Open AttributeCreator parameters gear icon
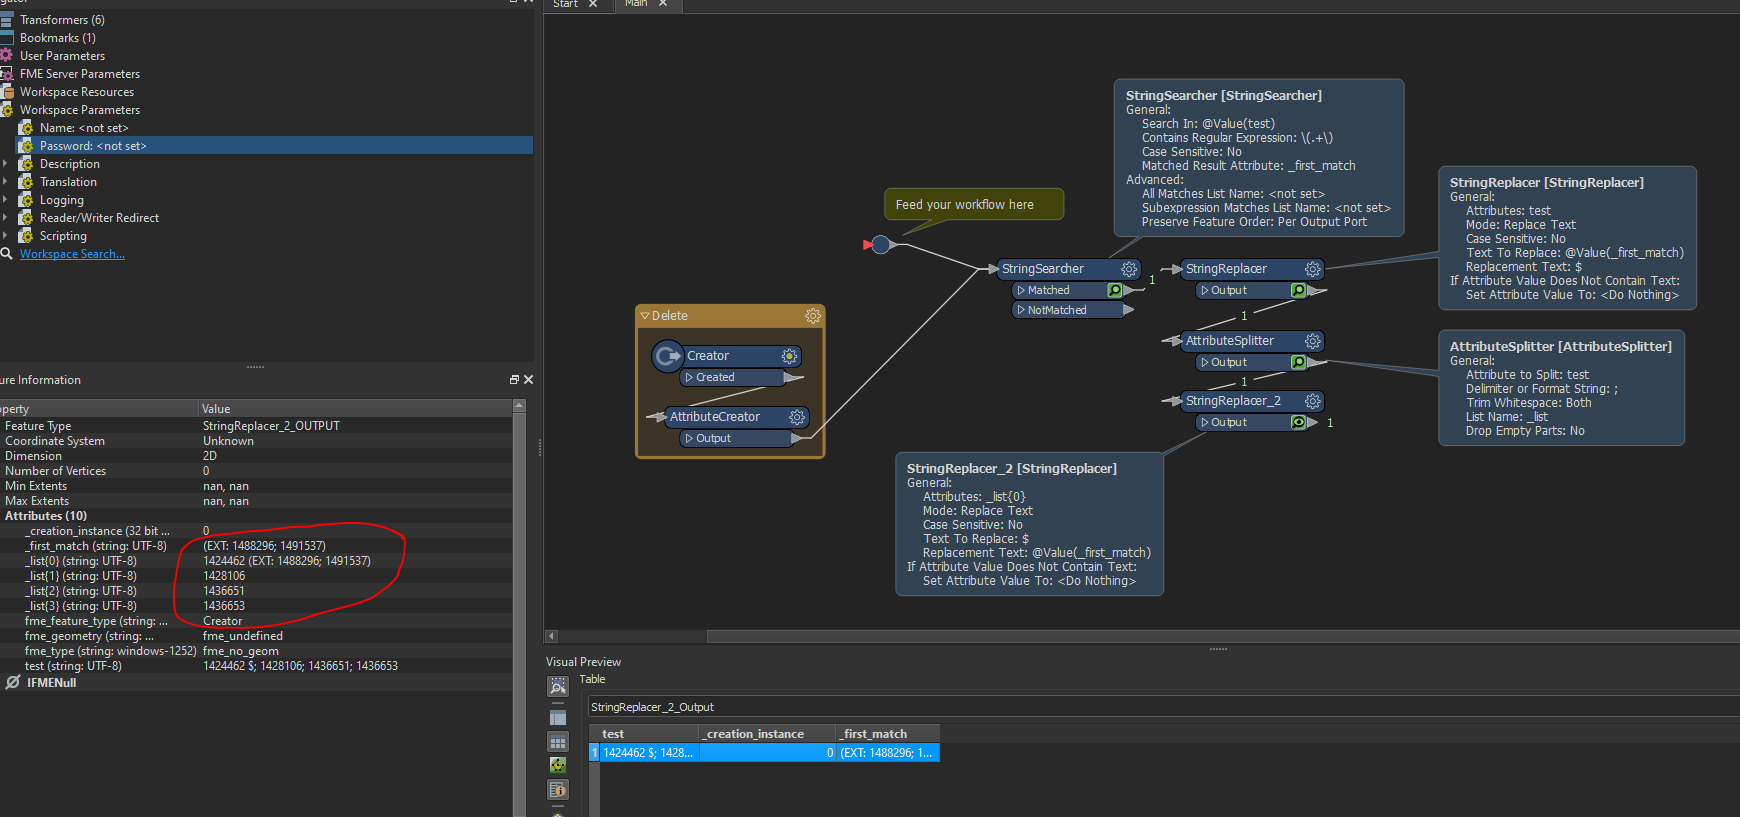 [797, 417]
